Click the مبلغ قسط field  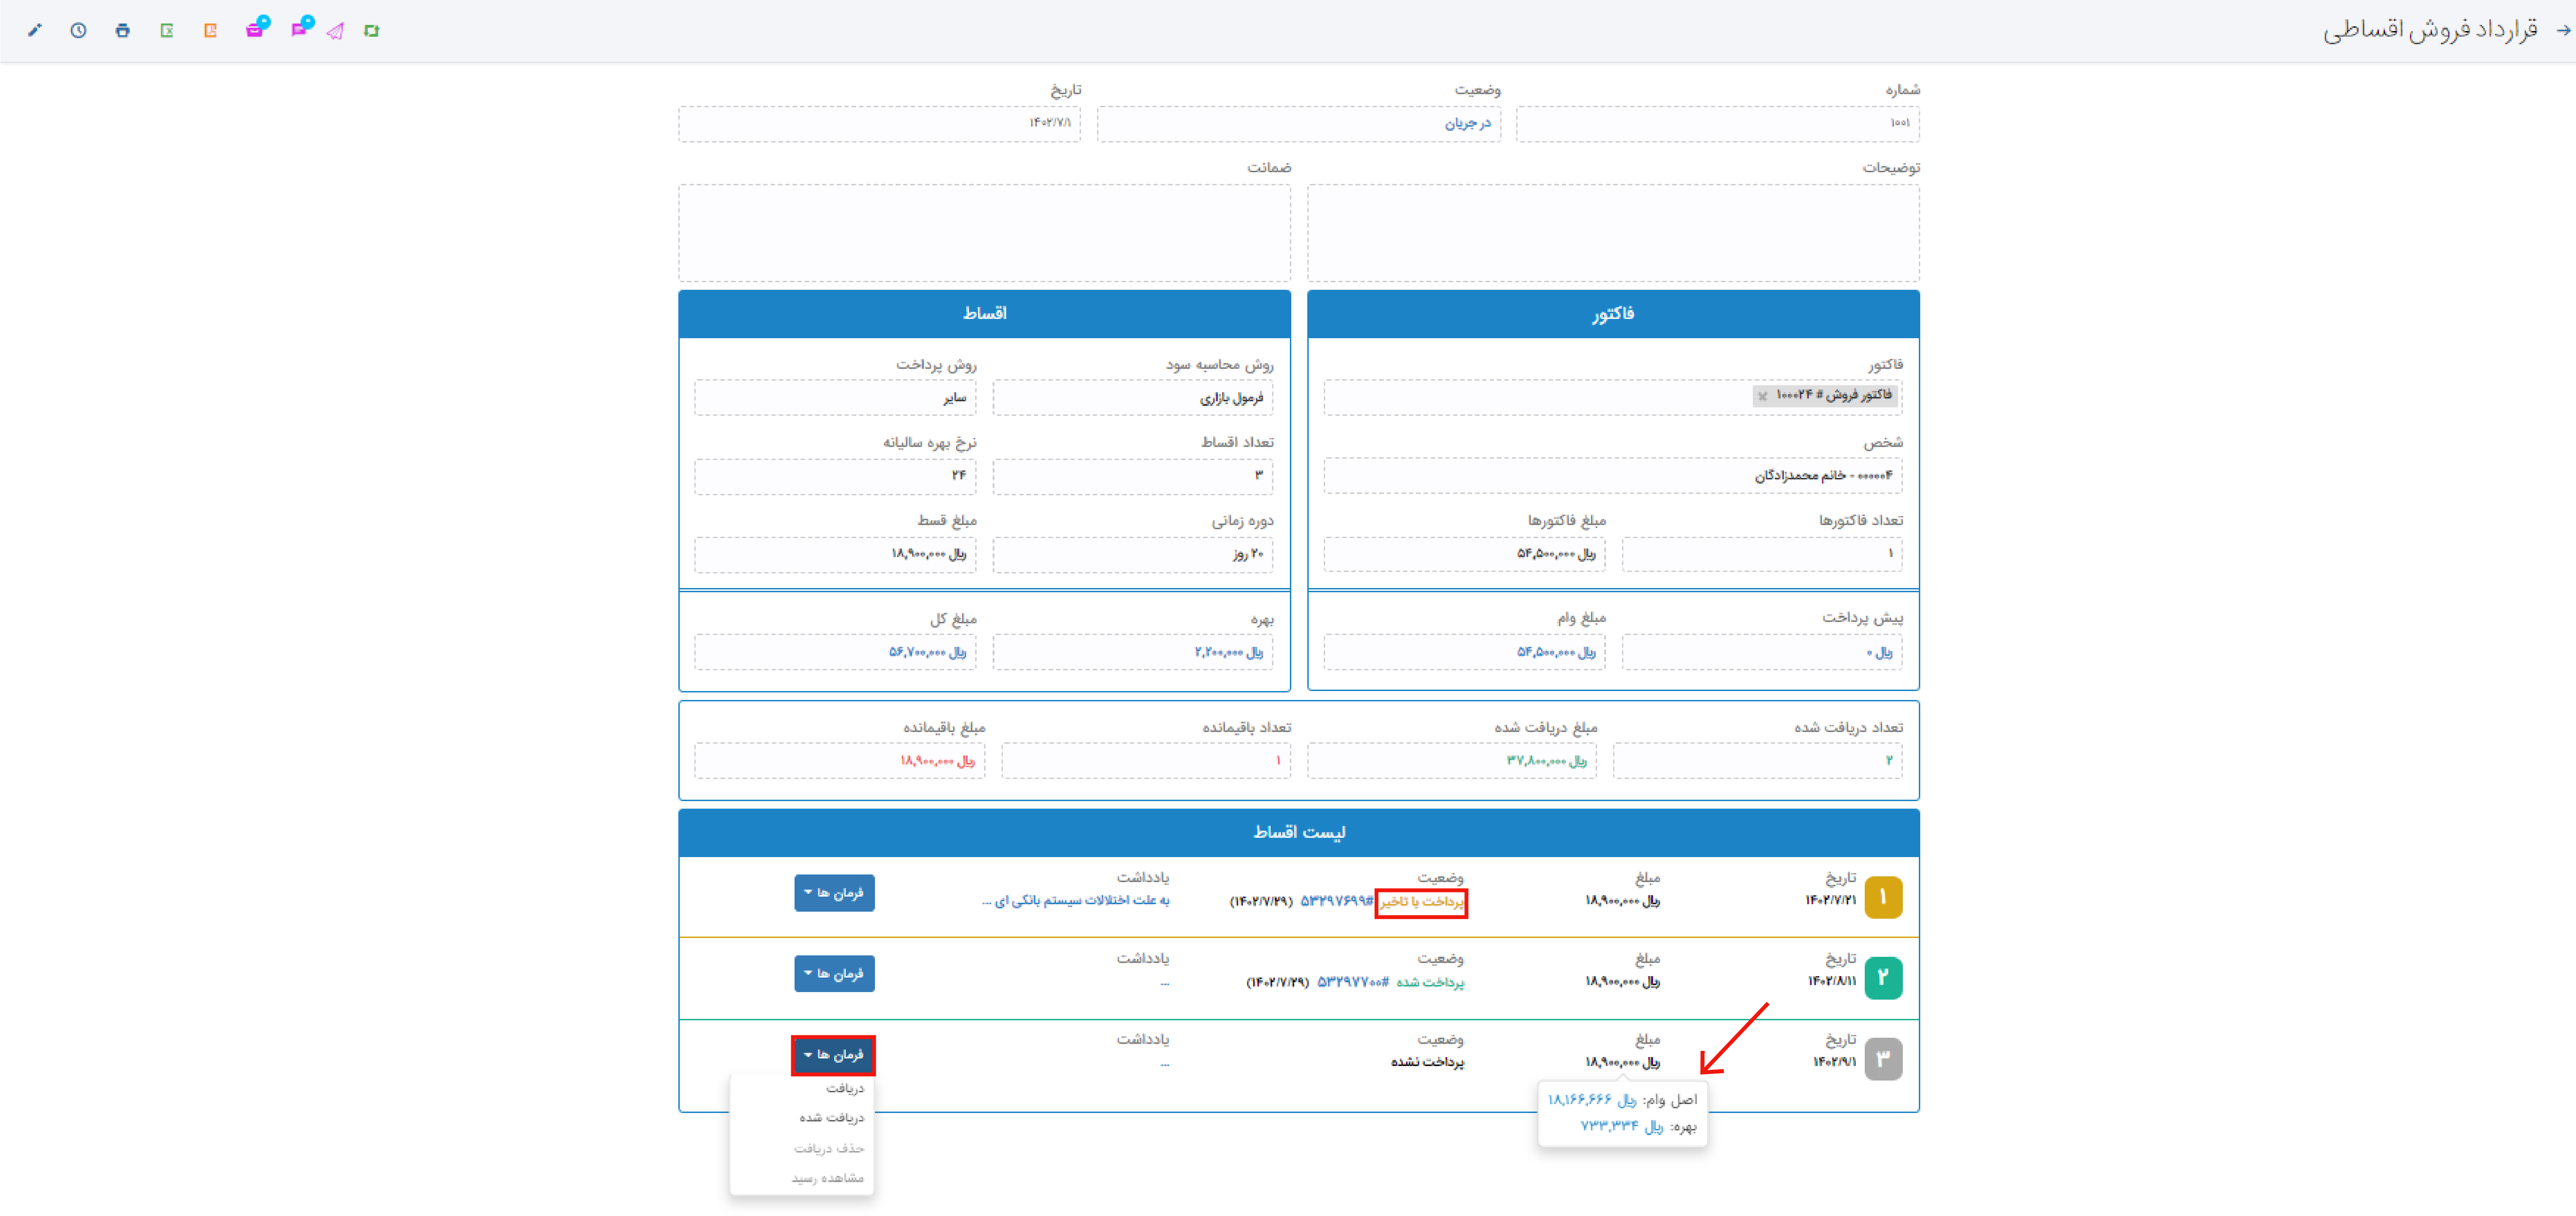click(835, 554)
